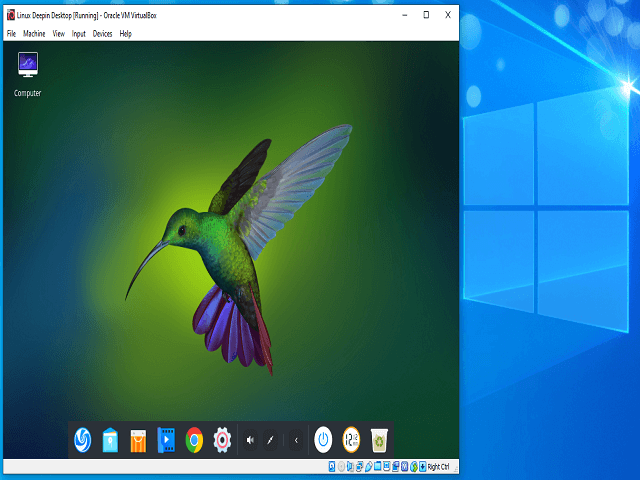Screen dimensions: 640x480
Task: Open the trash bin in the dock
Action: [x=379, y=439]
